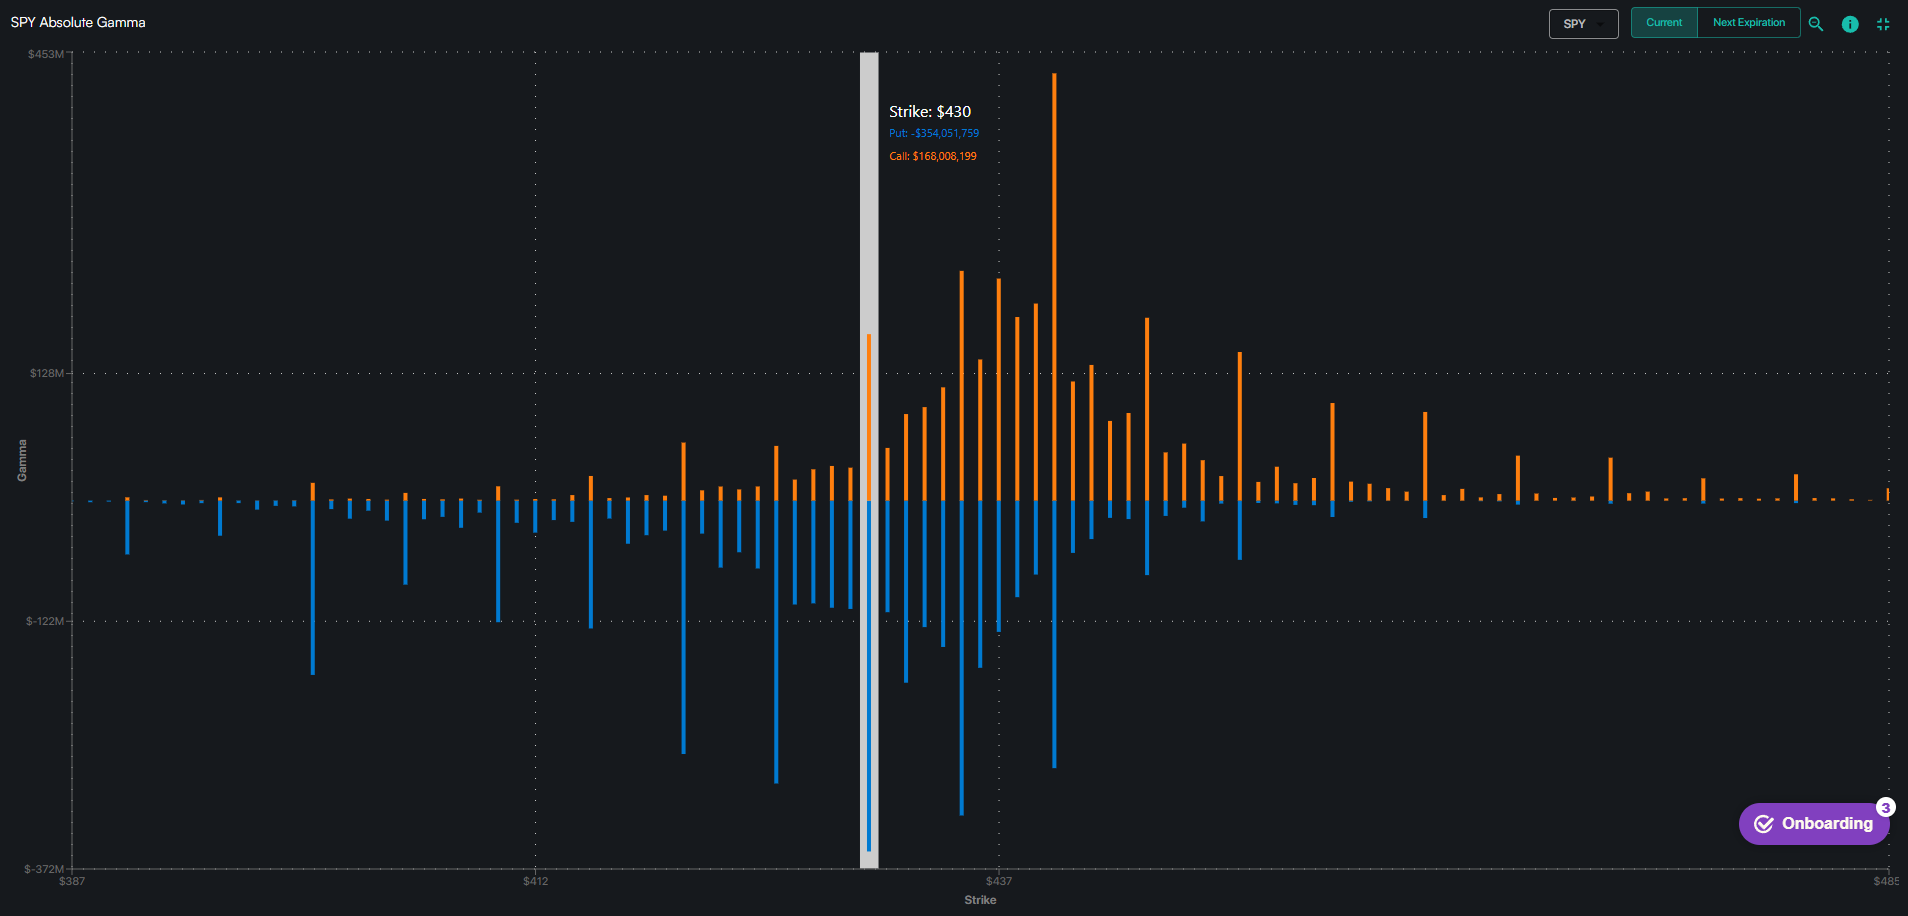1908x916 pixels.
Task: Open the purple Onboarding button
Action: click(1814, 824)
